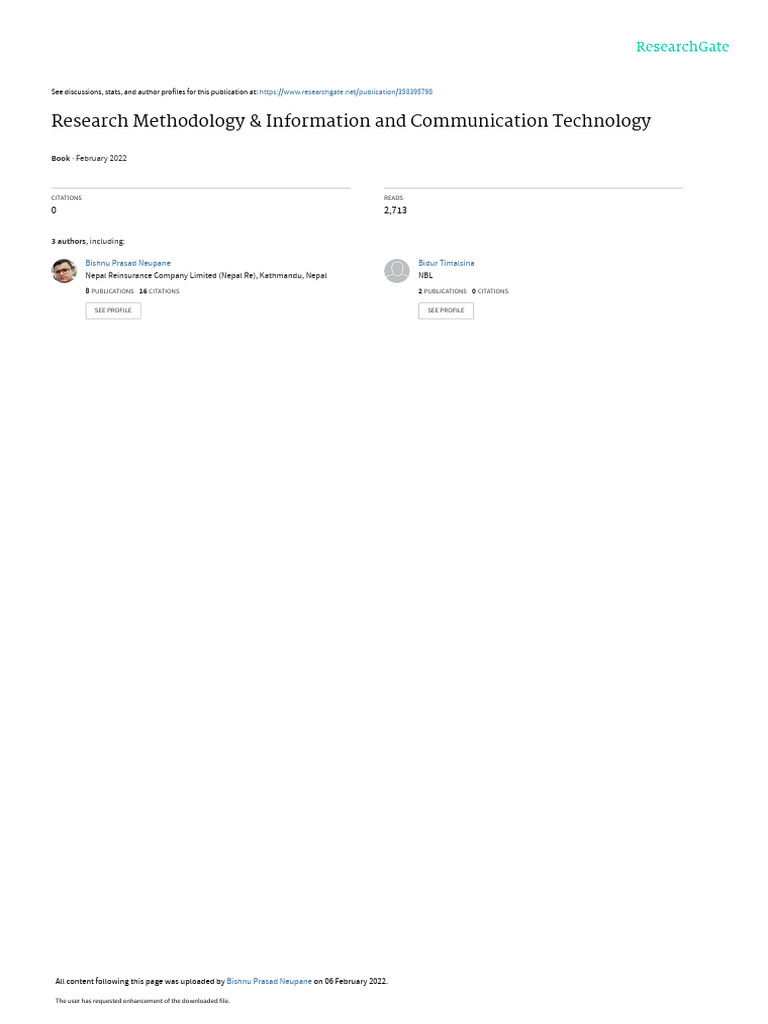Open Bishnu Prasad Neupane's profile photo
Viewport: 768px width, 1024px height.
[x=64, y=270]
